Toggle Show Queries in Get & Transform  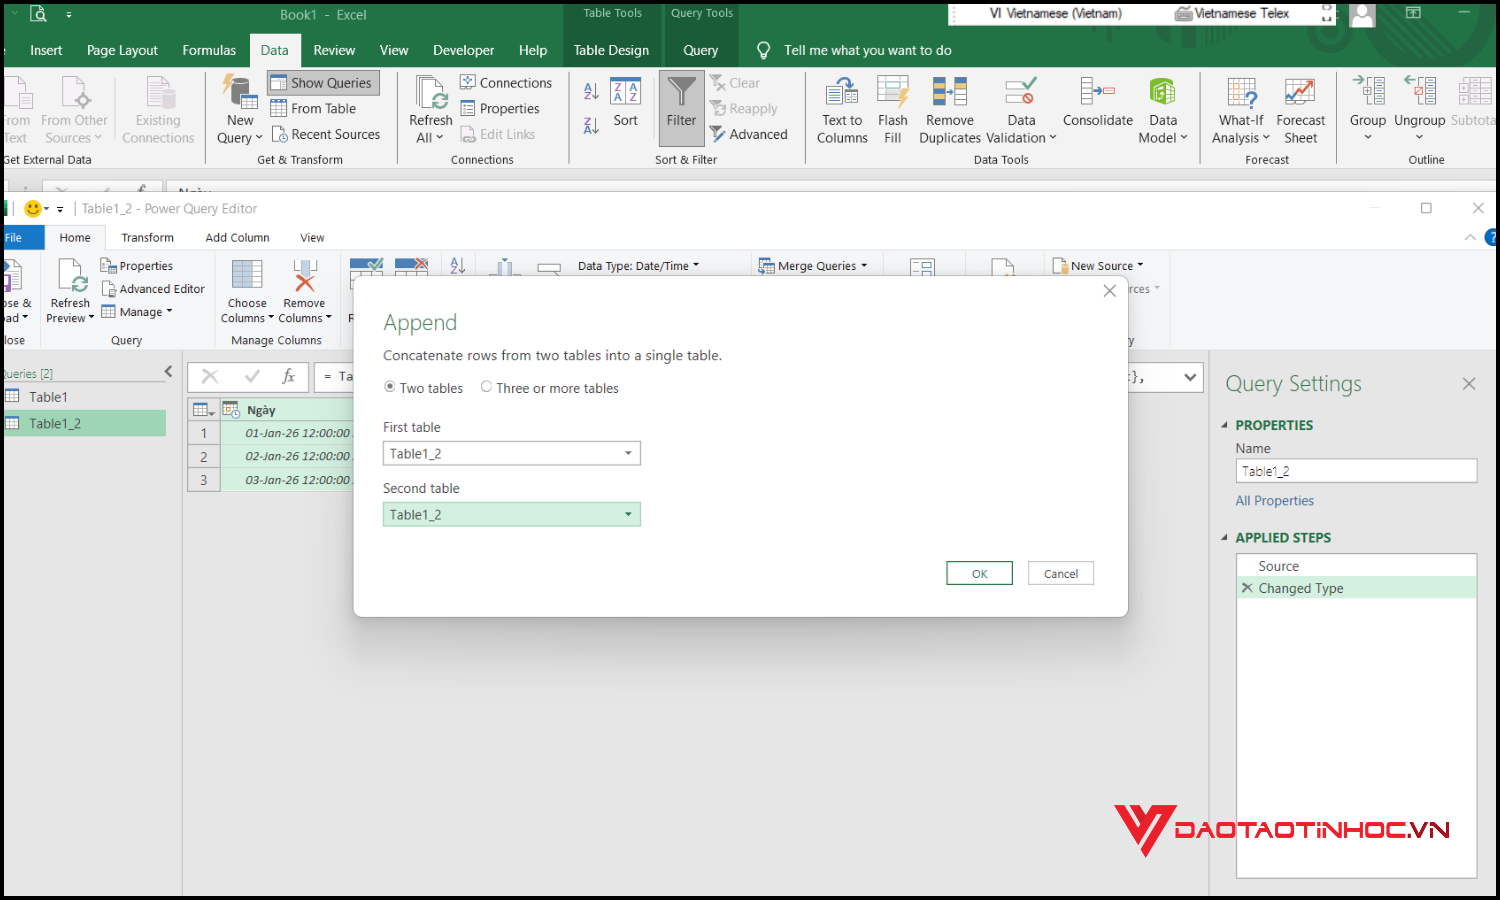322,82
